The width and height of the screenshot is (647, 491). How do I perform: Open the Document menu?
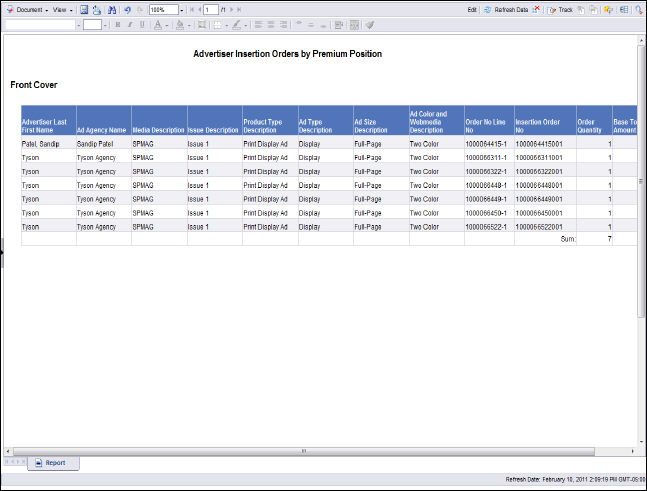[x=30, y=9]
